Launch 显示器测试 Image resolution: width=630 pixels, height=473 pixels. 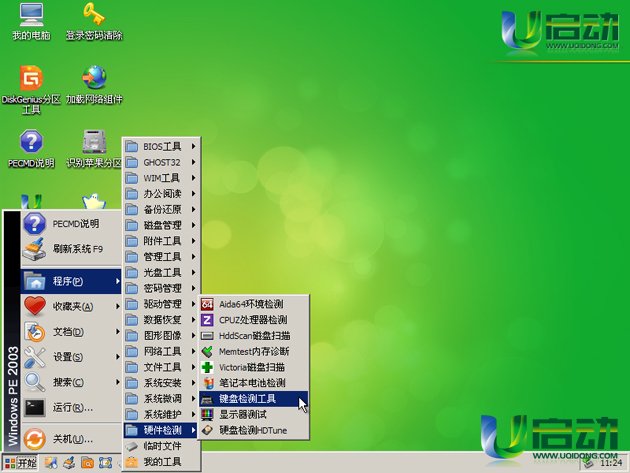point(254,414)
